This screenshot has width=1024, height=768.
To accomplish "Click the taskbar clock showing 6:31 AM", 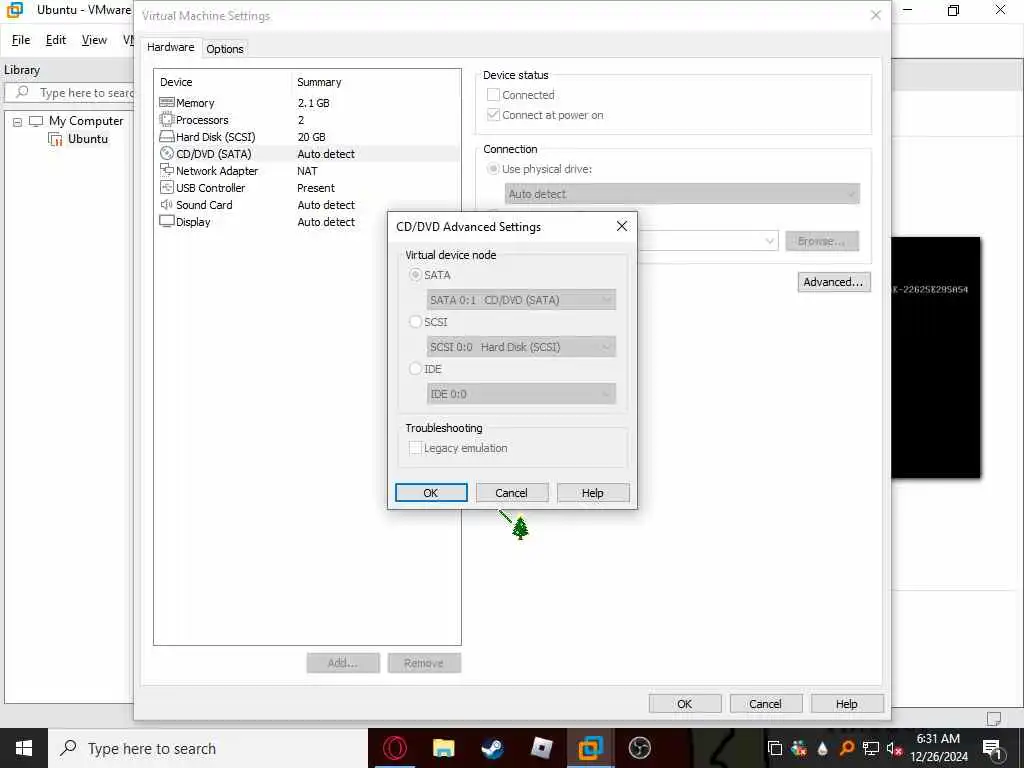I will (x=938, y=748).
